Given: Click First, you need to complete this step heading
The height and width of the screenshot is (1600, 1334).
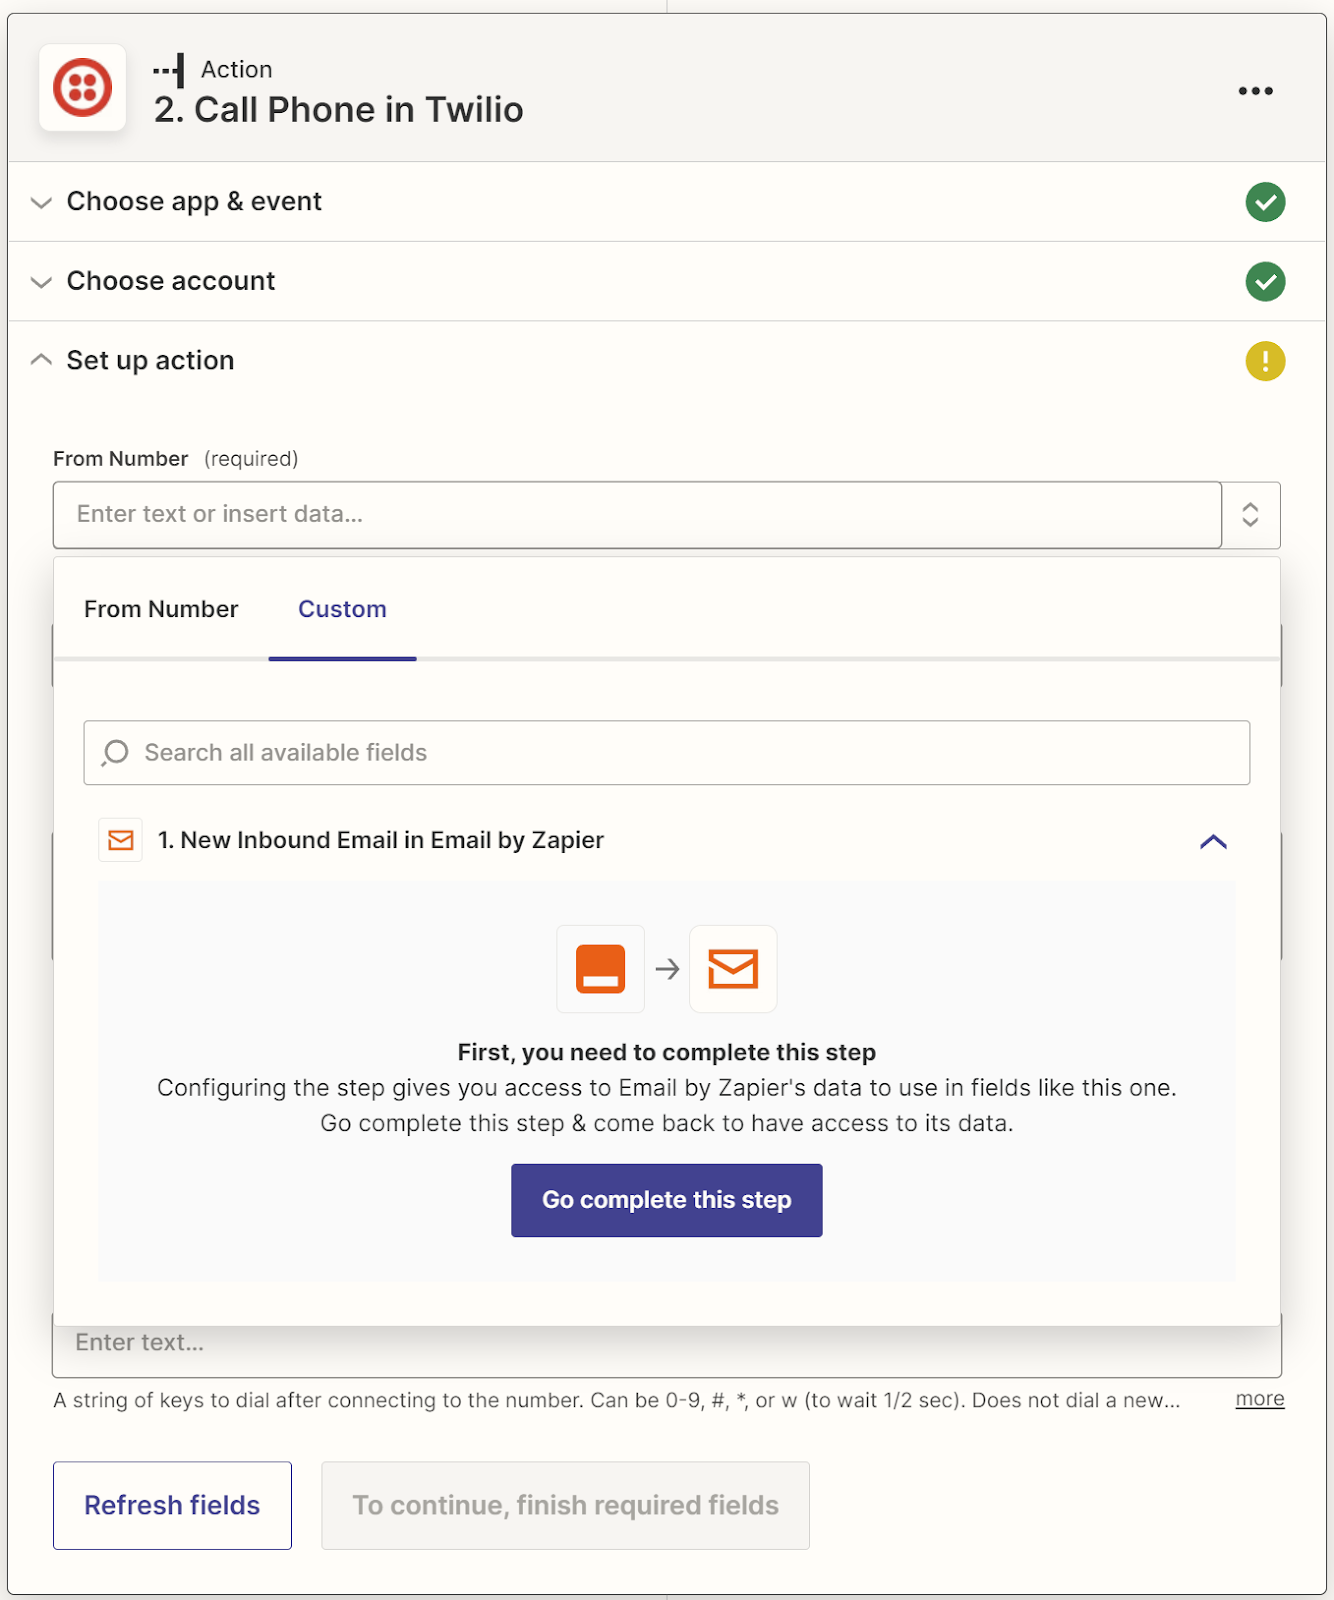Looking at the screenshot, I should click(x=667, y=1052).
